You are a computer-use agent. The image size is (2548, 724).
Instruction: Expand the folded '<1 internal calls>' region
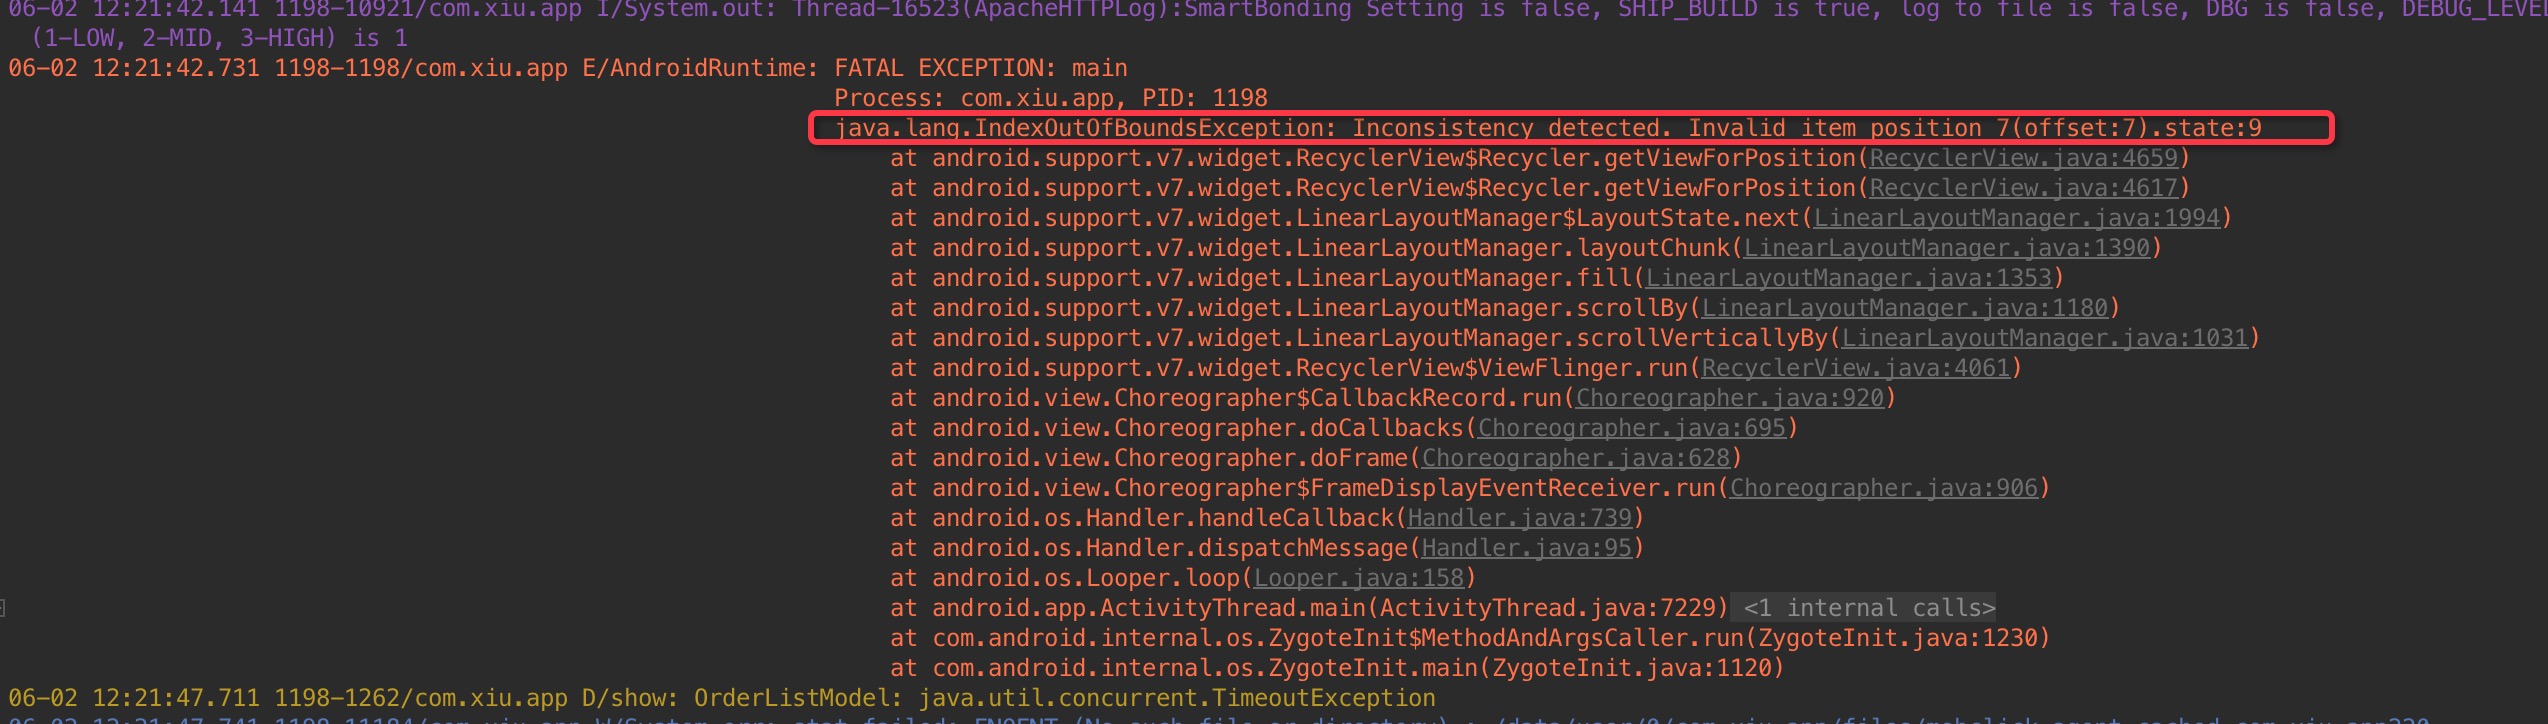click(x=1868, y=608)
